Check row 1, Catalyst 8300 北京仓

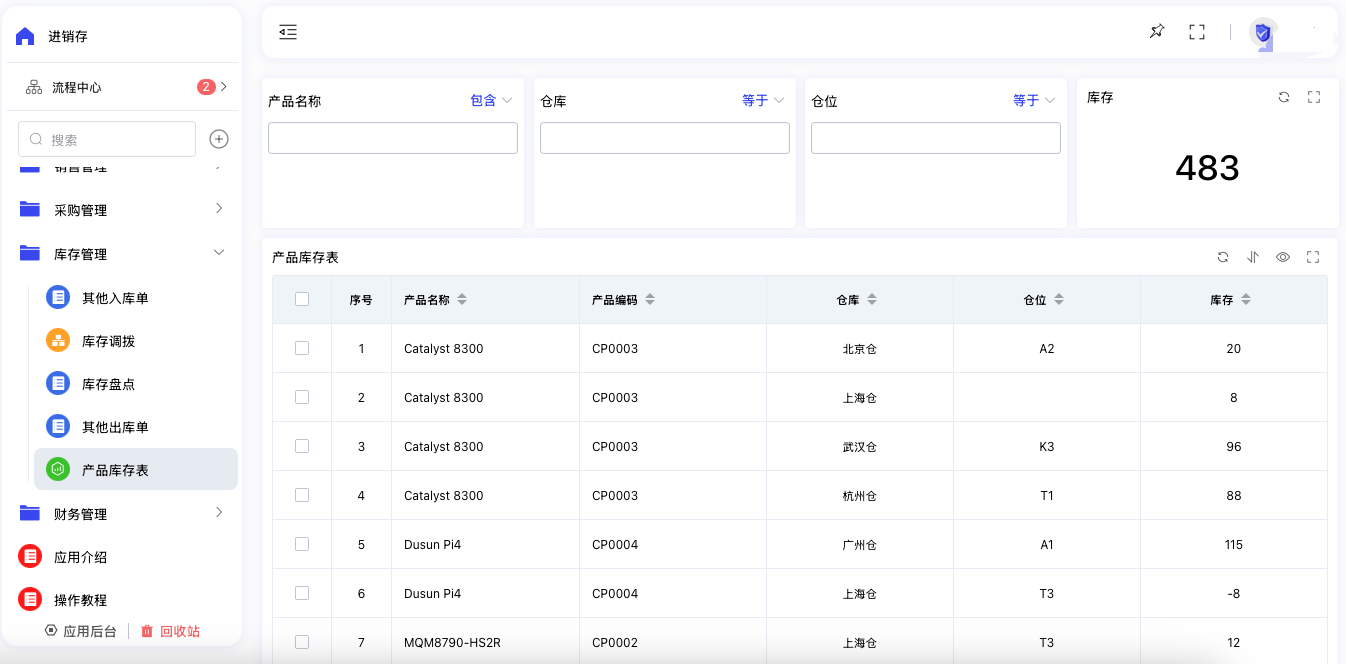302,348
